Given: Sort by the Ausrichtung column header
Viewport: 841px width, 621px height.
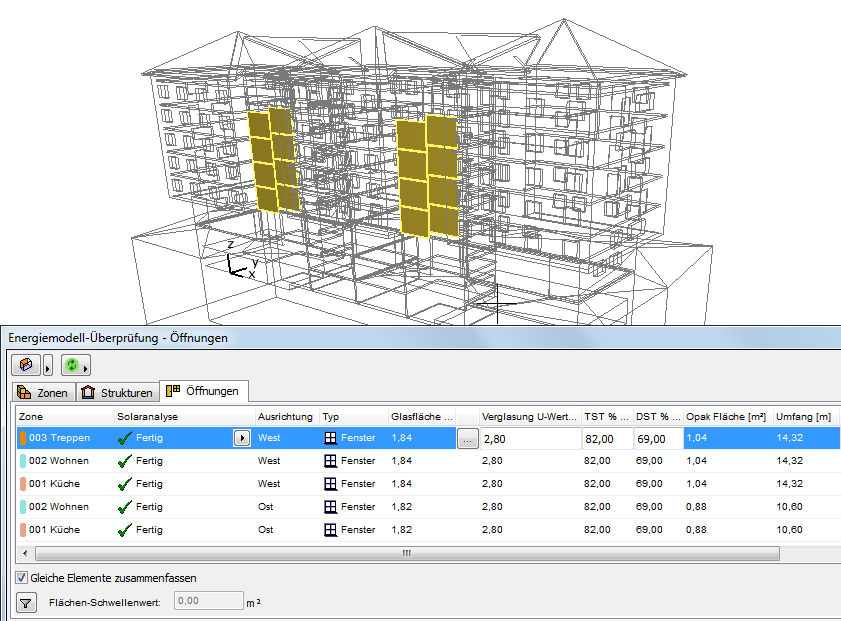Looking at the screenshot, I should tap(285, 416).
